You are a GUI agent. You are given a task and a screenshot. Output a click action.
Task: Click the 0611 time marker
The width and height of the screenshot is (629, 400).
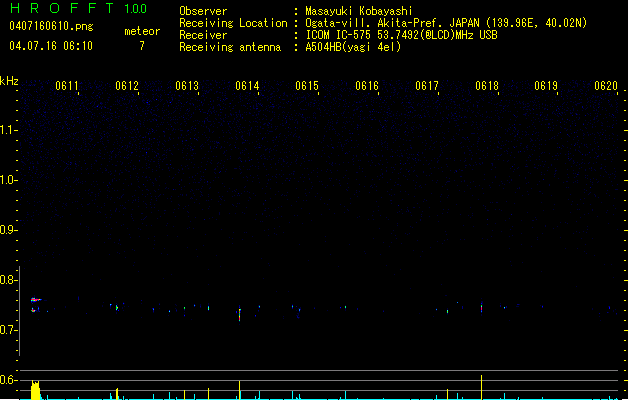[67, 86]
